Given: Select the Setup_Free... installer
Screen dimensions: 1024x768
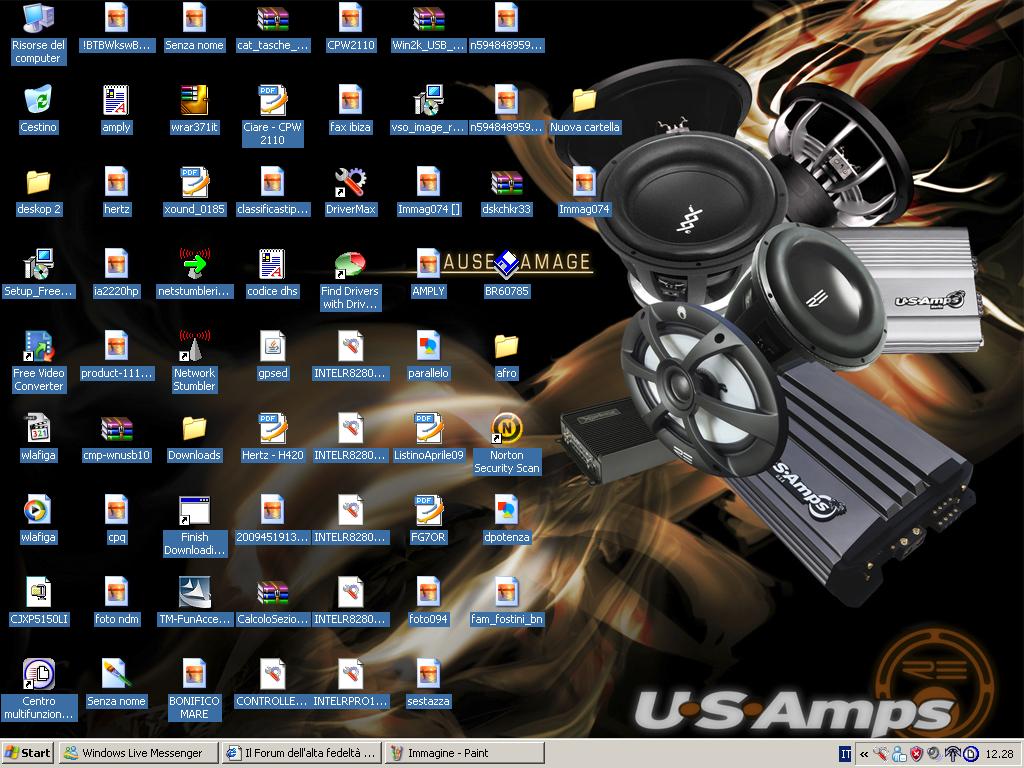Looking at the screenshot, I should [x=38, y=273].
